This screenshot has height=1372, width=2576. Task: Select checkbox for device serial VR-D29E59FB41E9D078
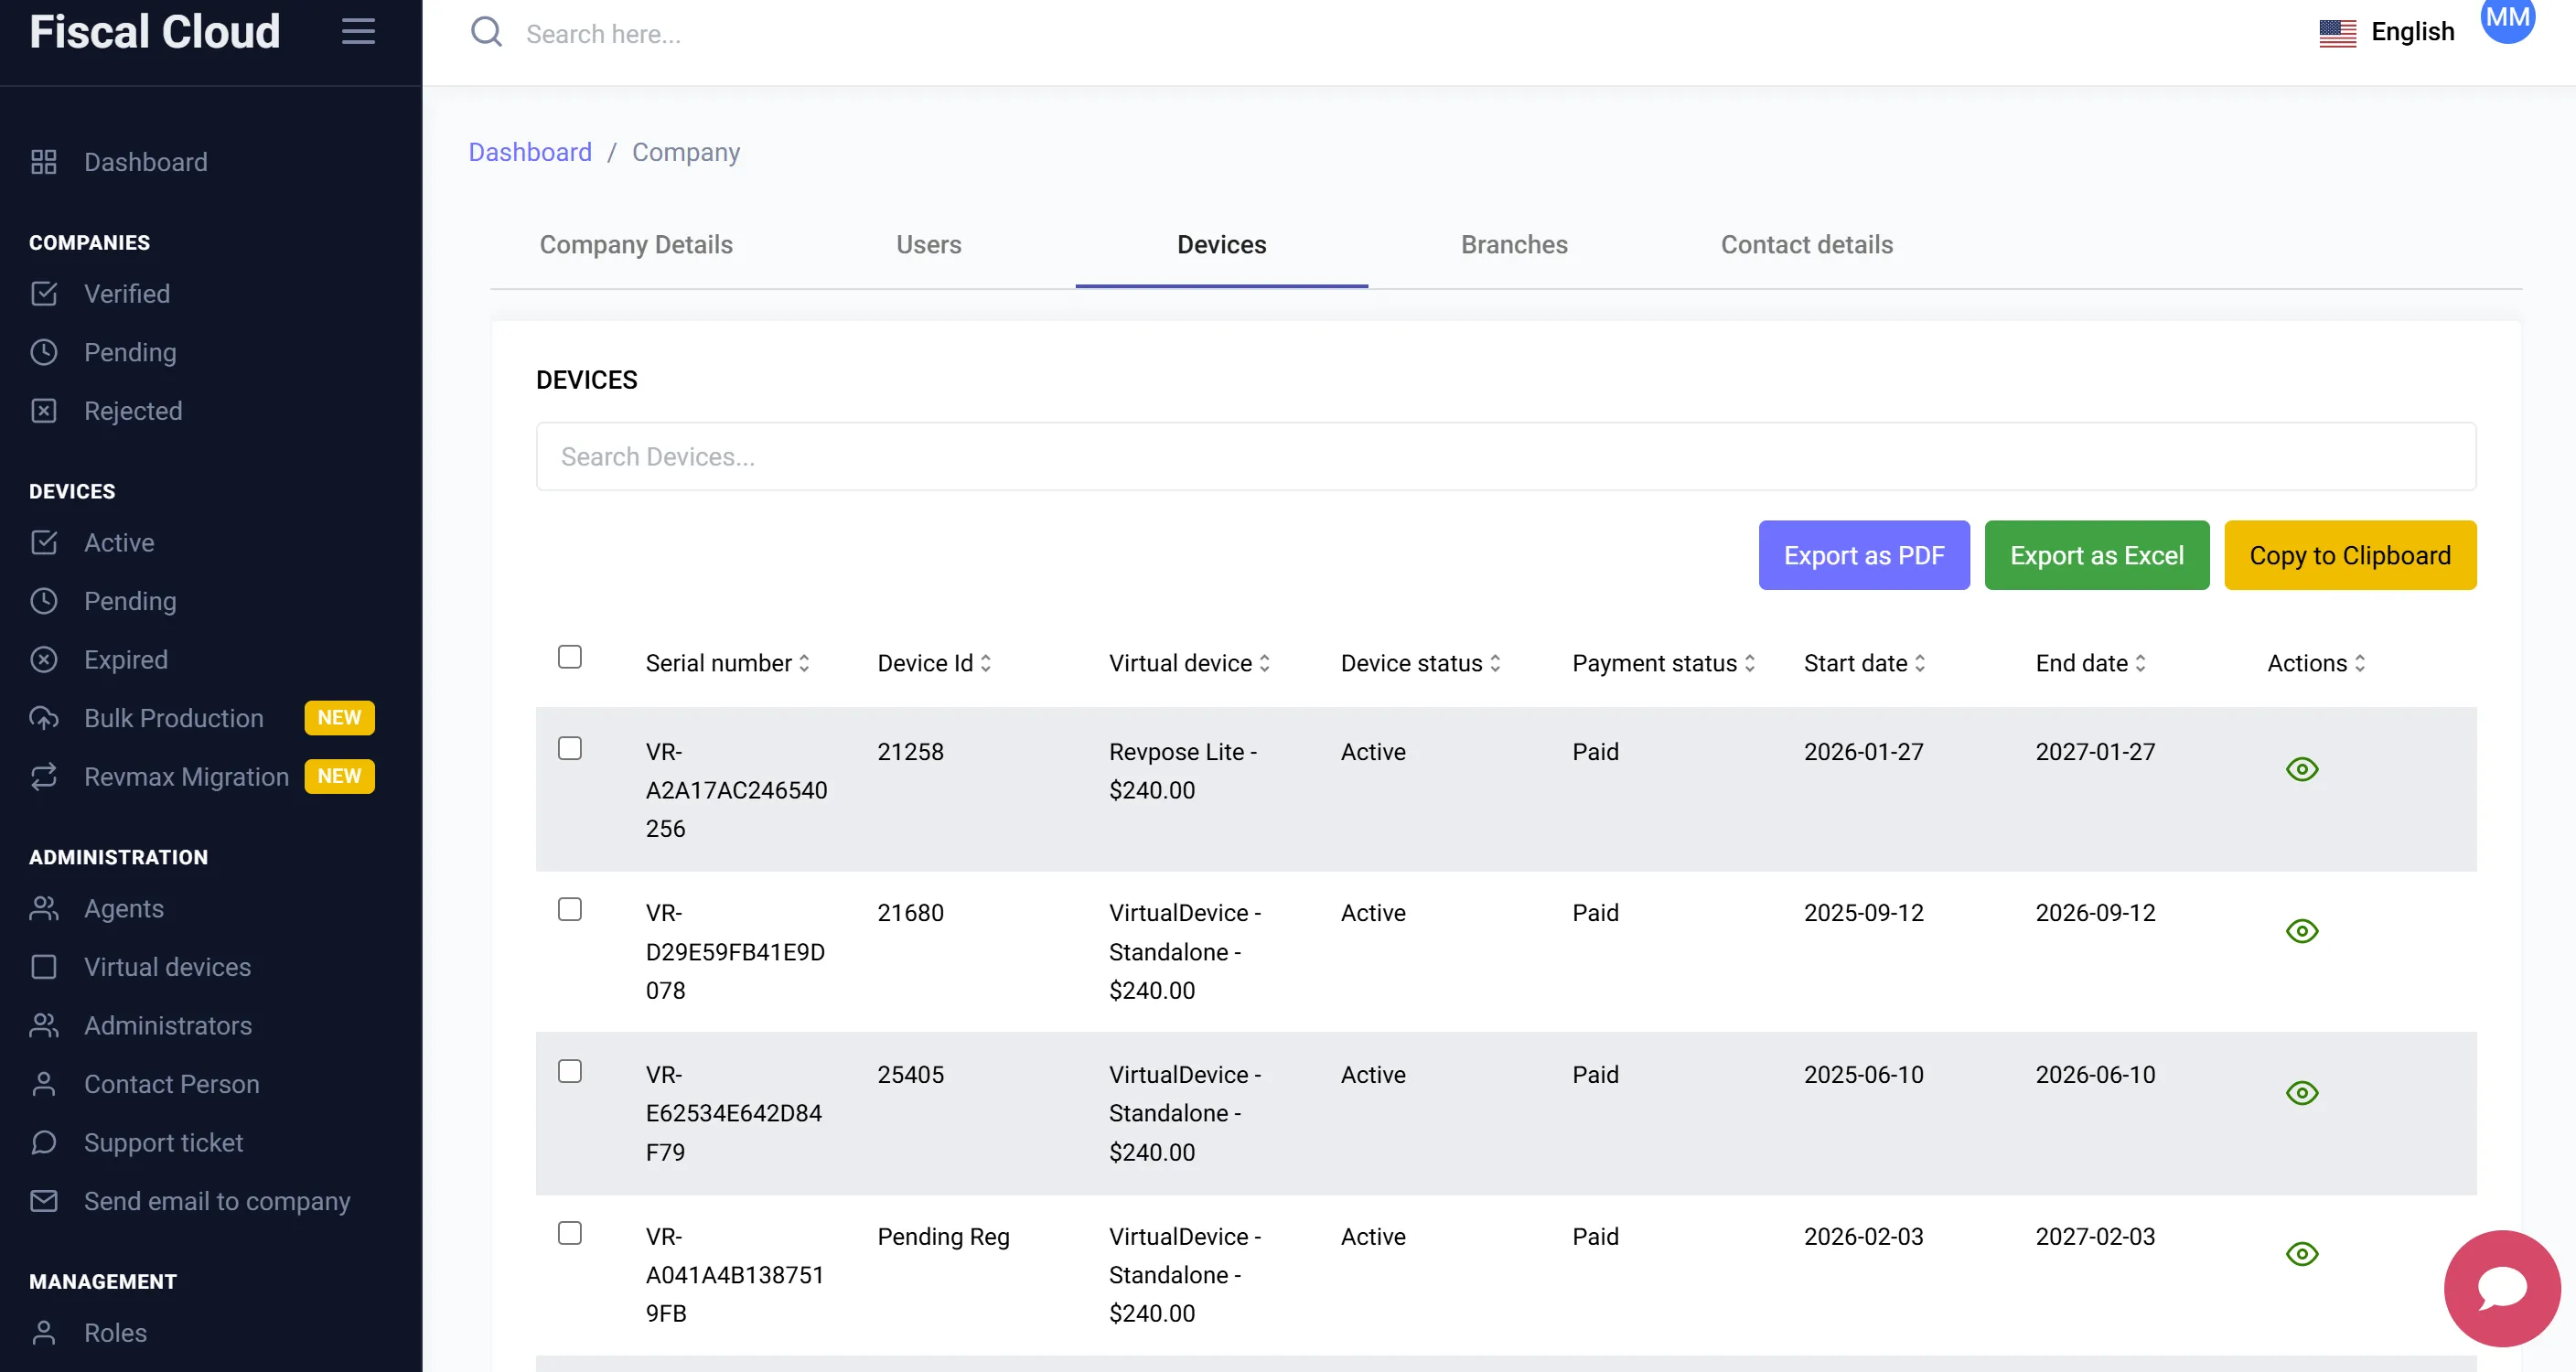click(x=569, y=909)
